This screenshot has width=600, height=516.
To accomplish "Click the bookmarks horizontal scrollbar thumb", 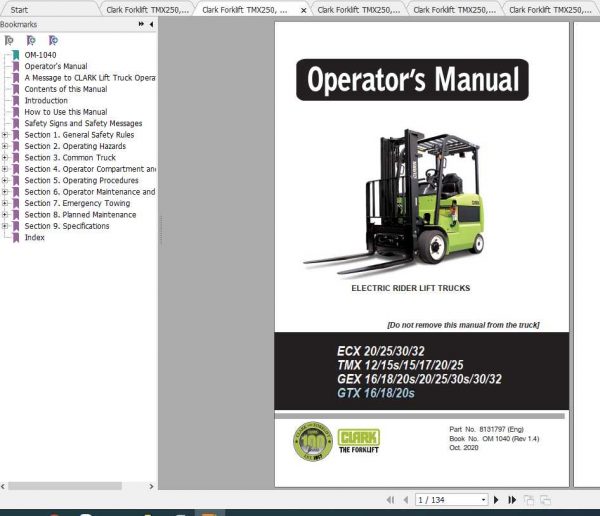I will point(65,486).
